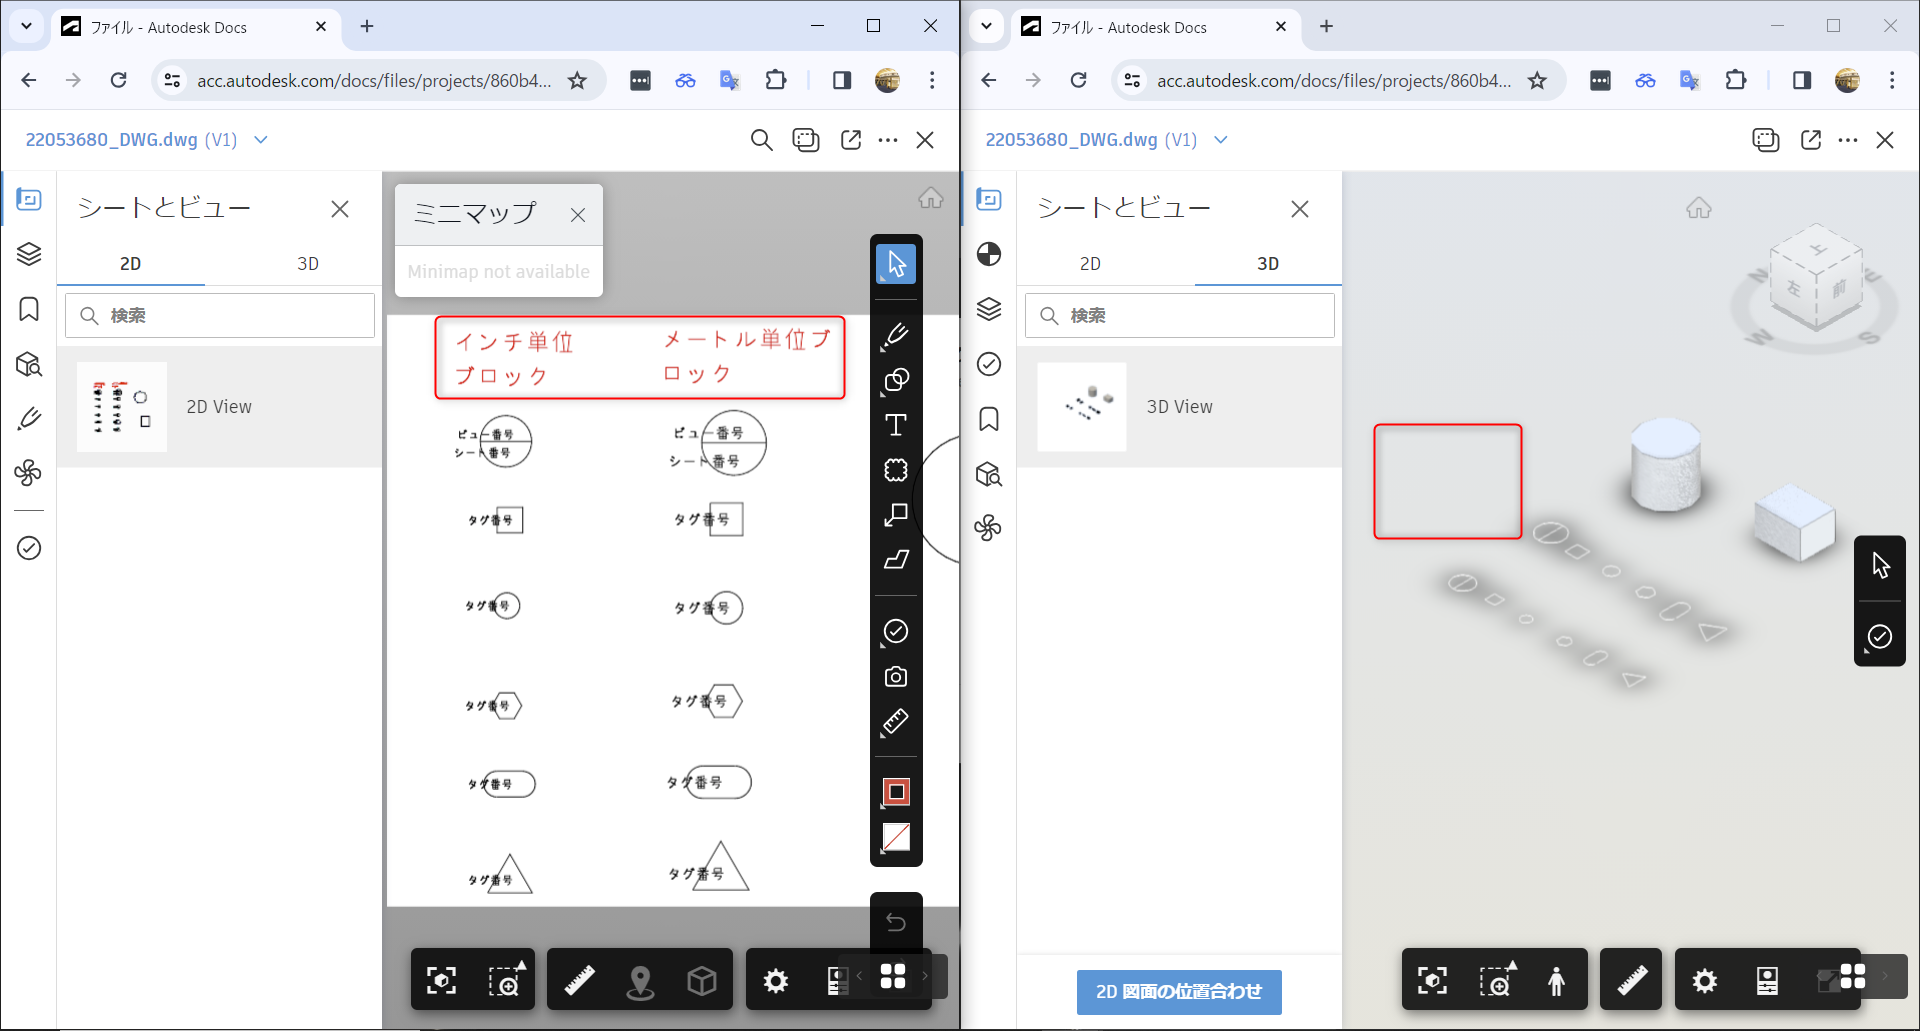Viewport: 1920px width, 1031px height.
Task: Open the red fill color swatch
Action: [x=896, y=793]
